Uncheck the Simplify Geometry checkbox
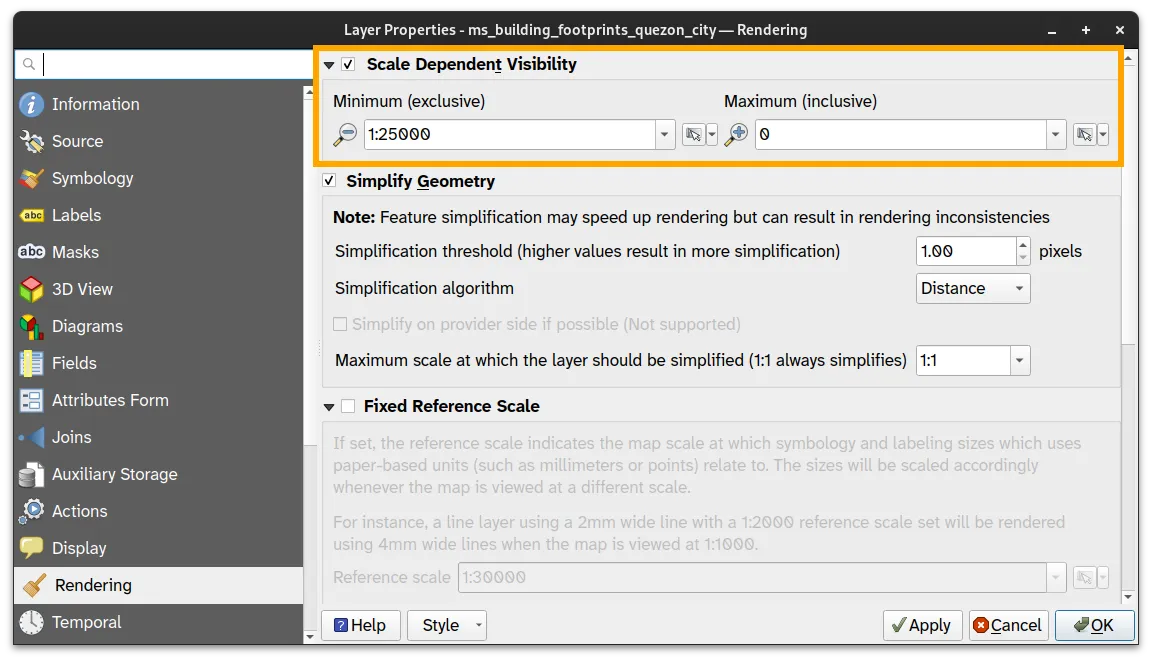 click(x=330, y=181)
